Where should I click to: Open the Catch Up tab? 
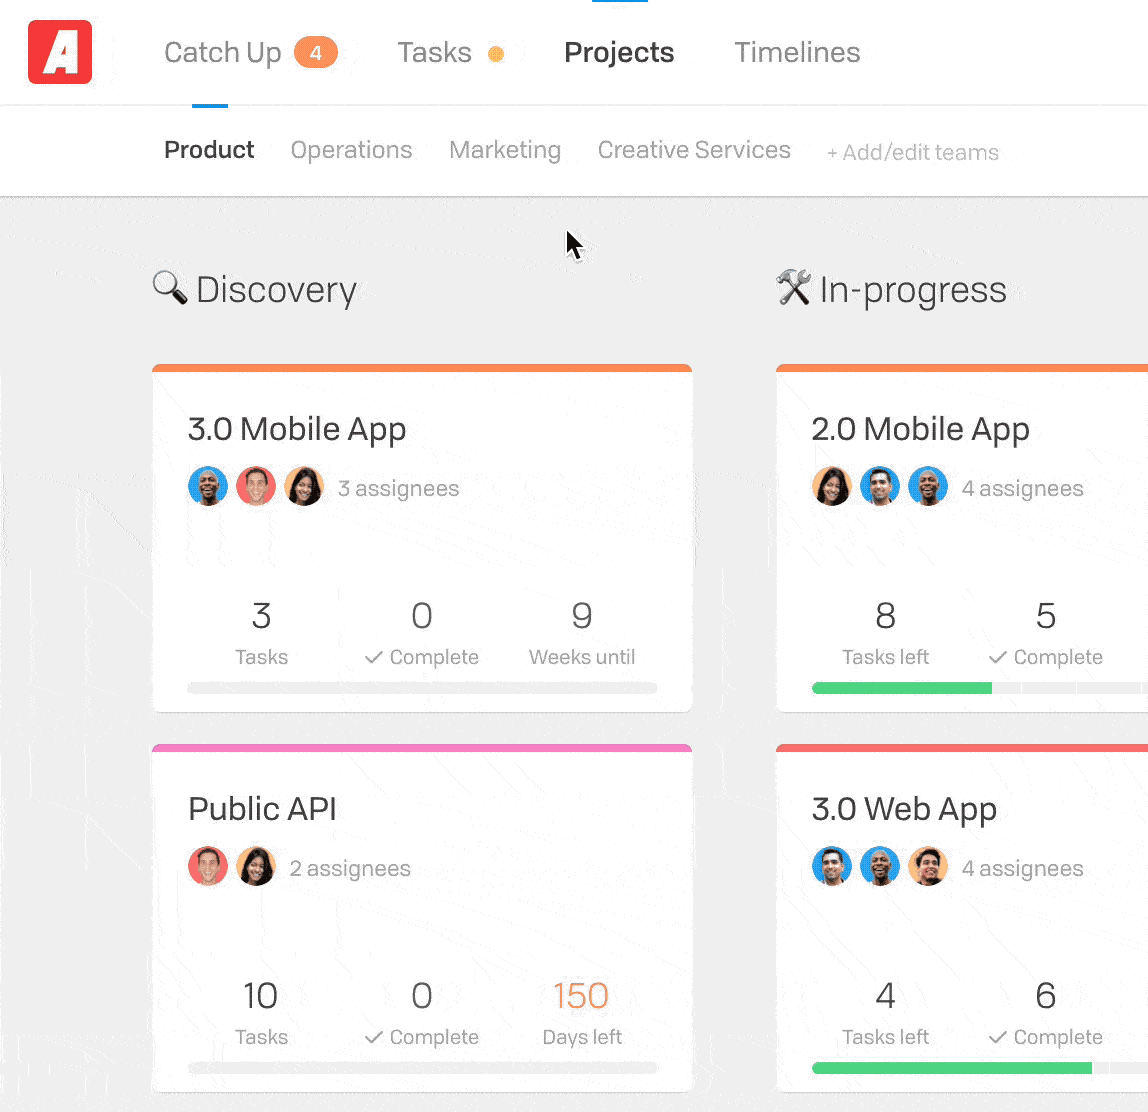tap(223, 53)
